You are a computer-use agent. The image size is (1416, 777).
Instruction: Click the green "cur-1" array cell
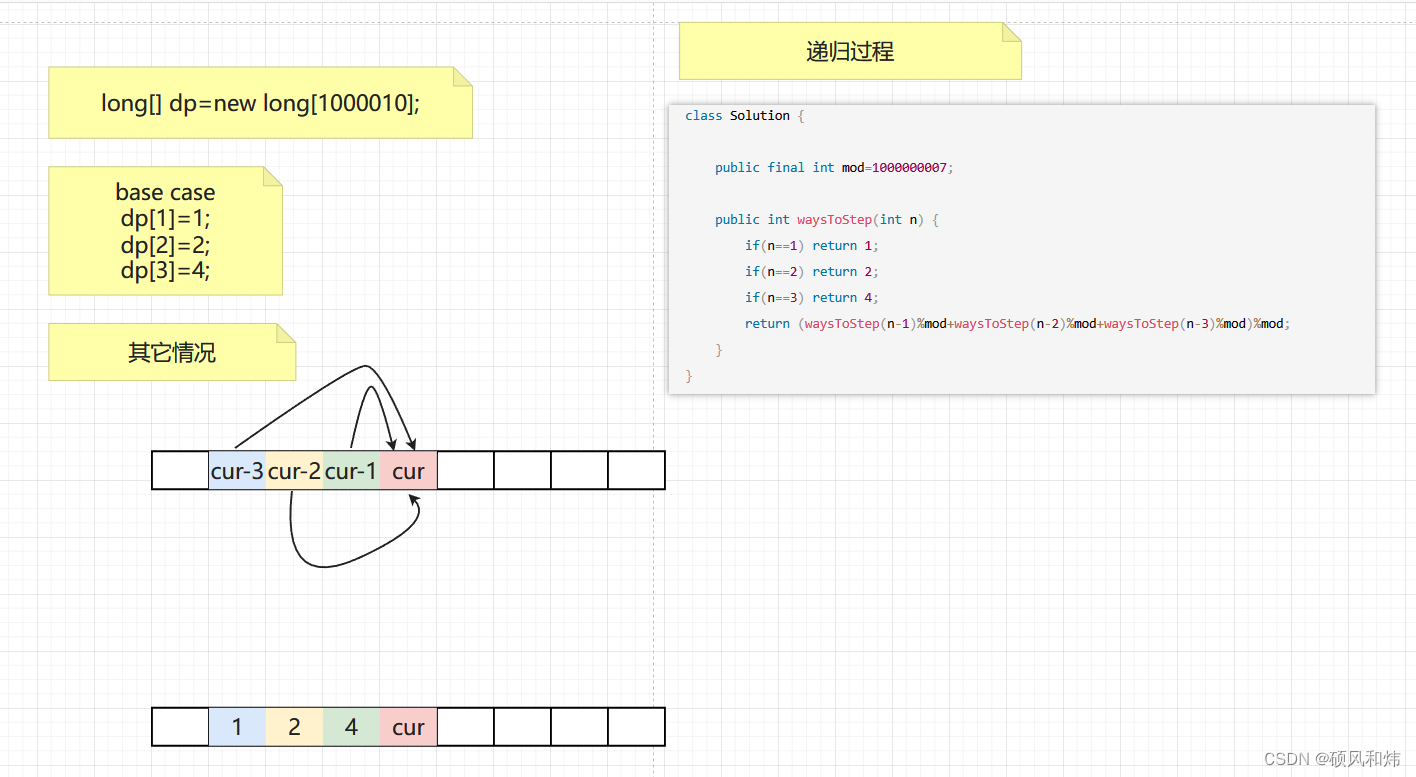[x=351, y=470]
